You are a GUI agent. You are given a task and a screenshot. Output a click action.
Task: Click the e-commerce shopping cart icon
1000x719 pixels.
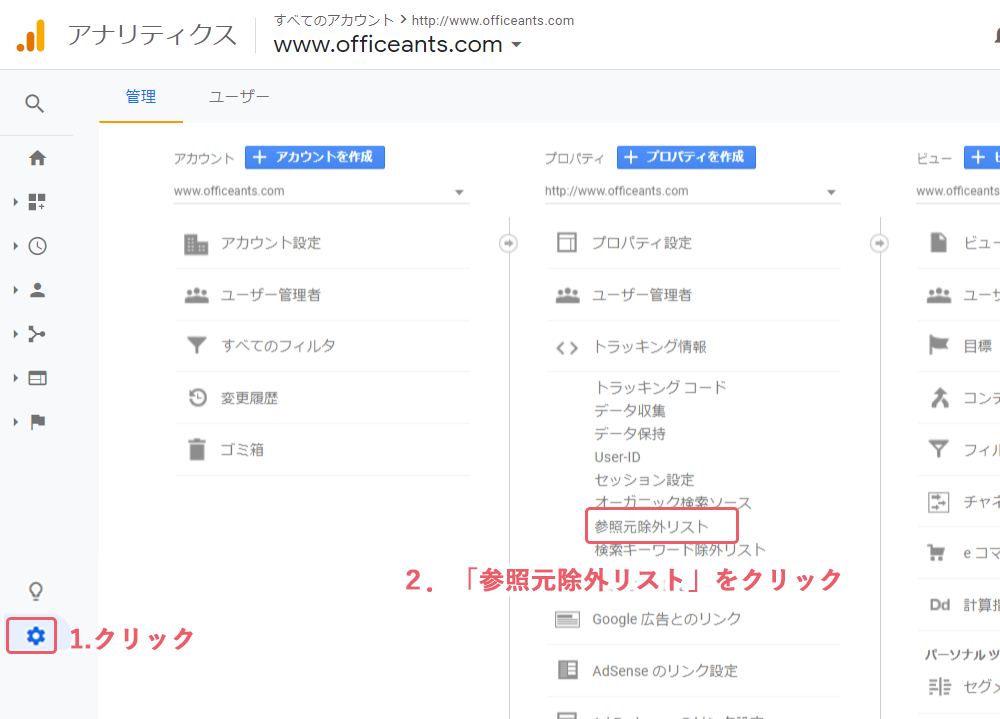tap(936, 552)
